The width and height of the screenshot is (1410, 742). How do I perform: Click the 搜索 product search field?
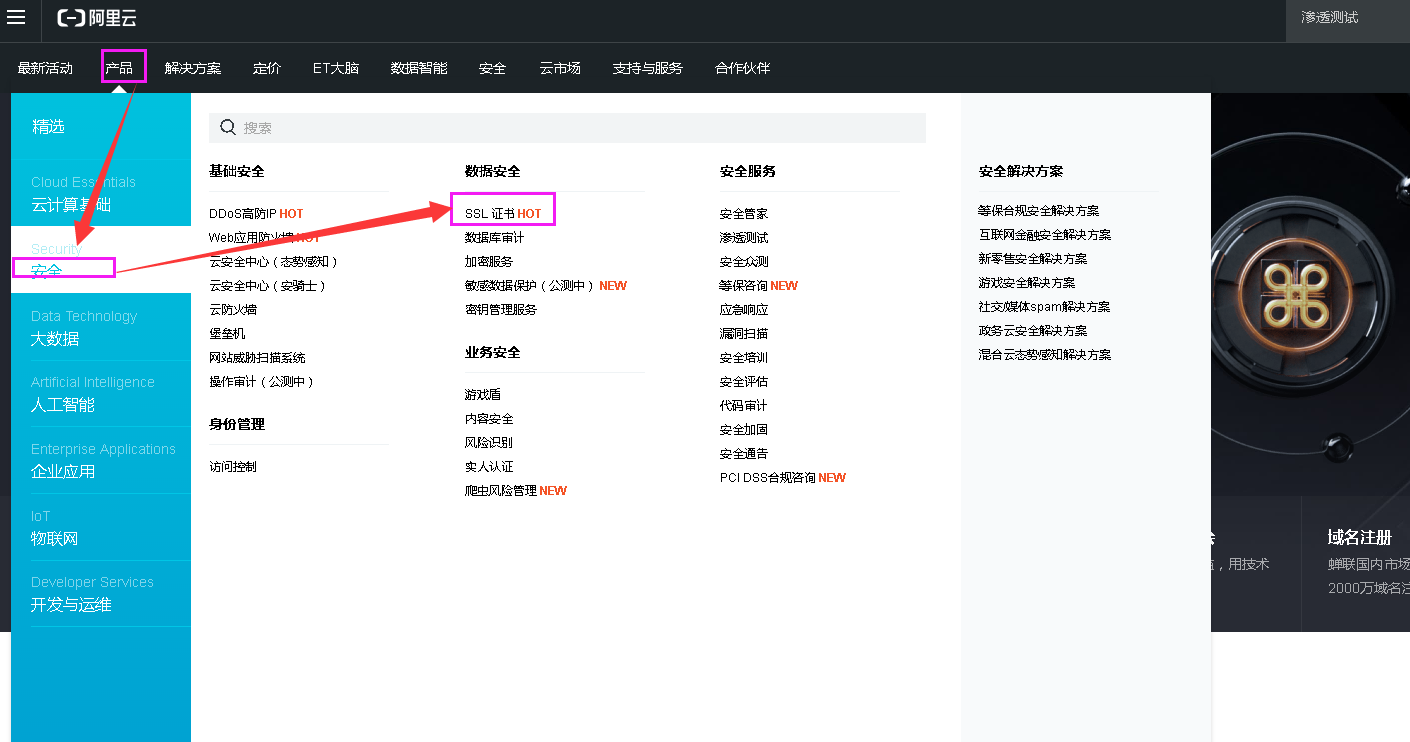(x=567, y=128)
